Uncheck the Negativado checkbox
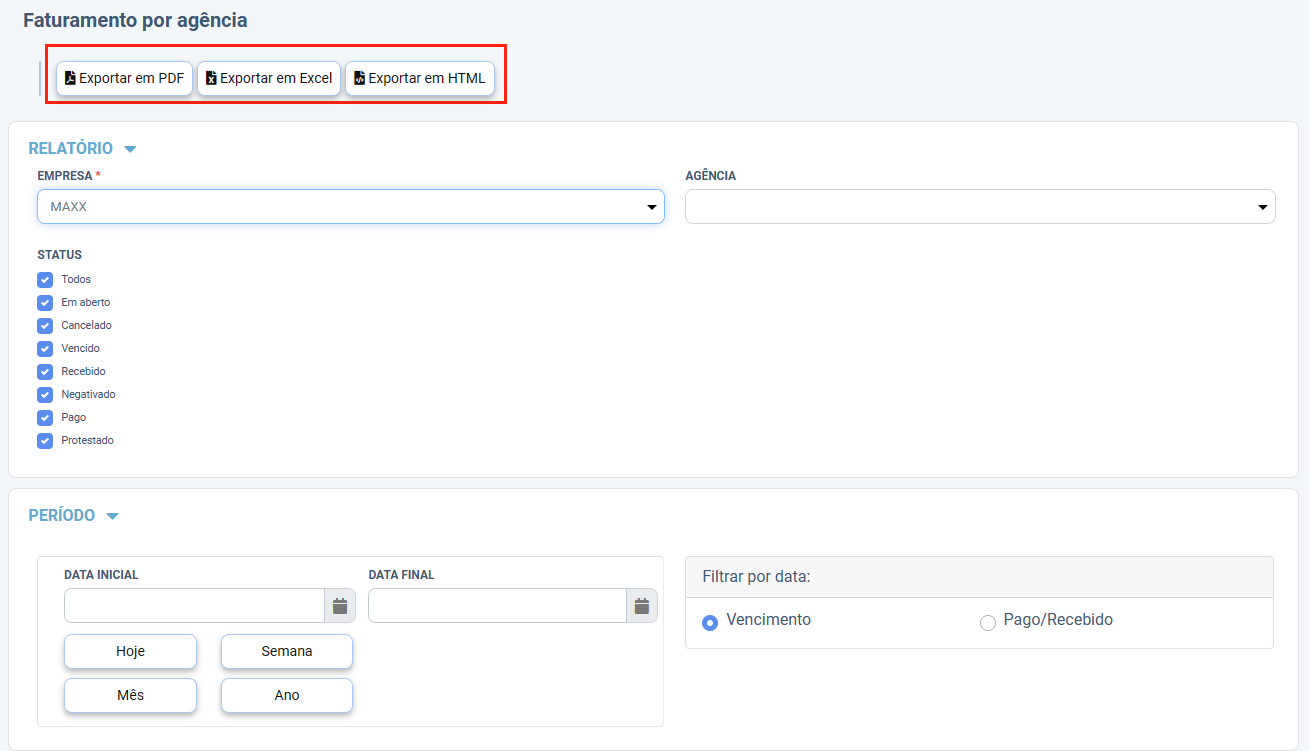 [x=45, y=395]
